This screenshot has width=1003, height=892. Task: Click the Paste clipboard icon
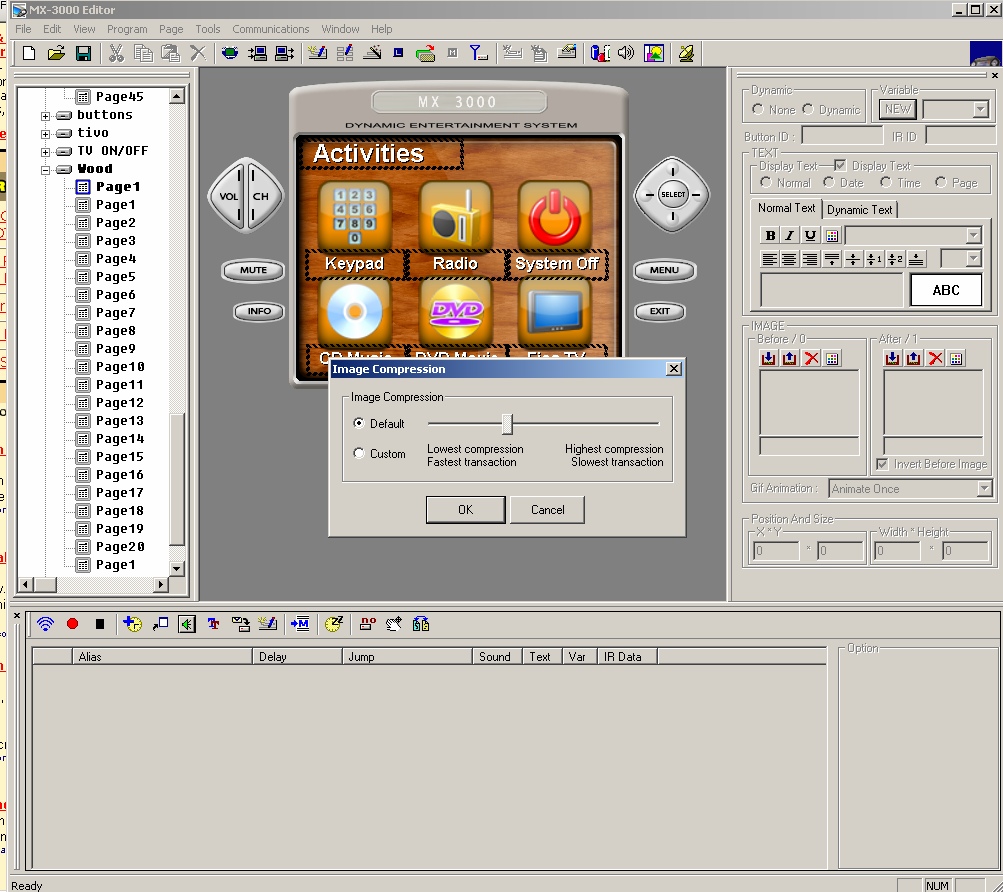click(x=170, y=53)
